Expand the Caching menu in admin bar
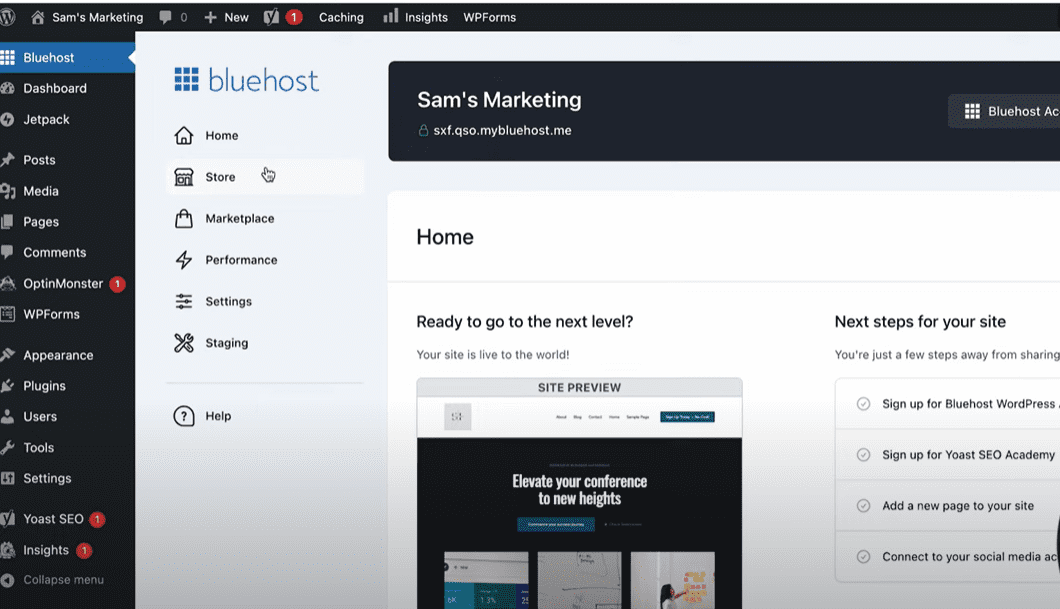Viewport: 1060px width, 609px height. tap(341, 16)
